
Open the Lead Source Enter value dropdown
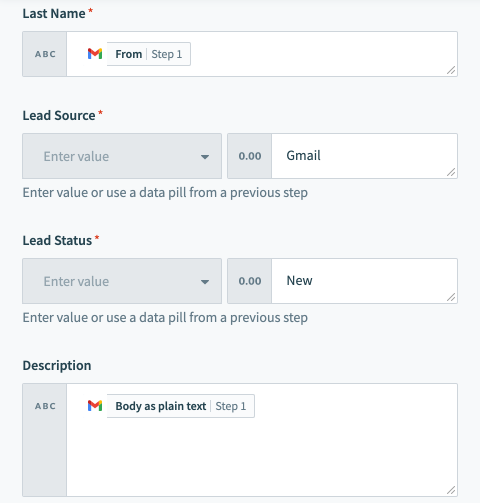122,156
